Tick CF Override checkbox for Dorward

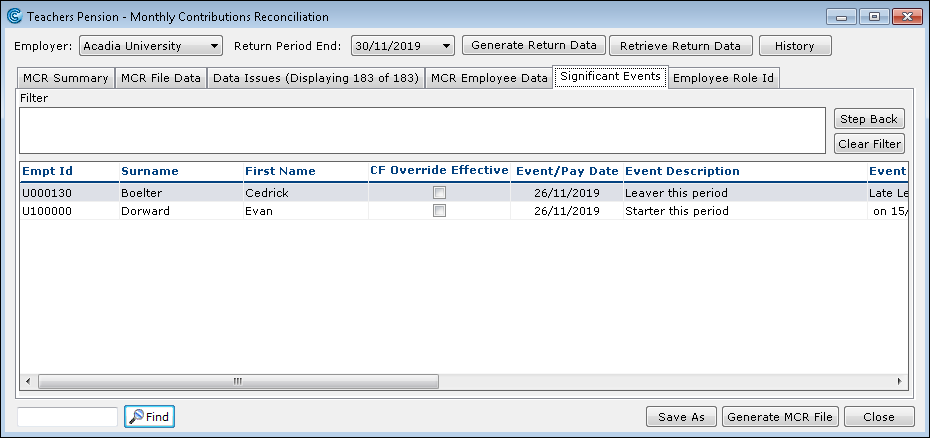click(439, 211)
